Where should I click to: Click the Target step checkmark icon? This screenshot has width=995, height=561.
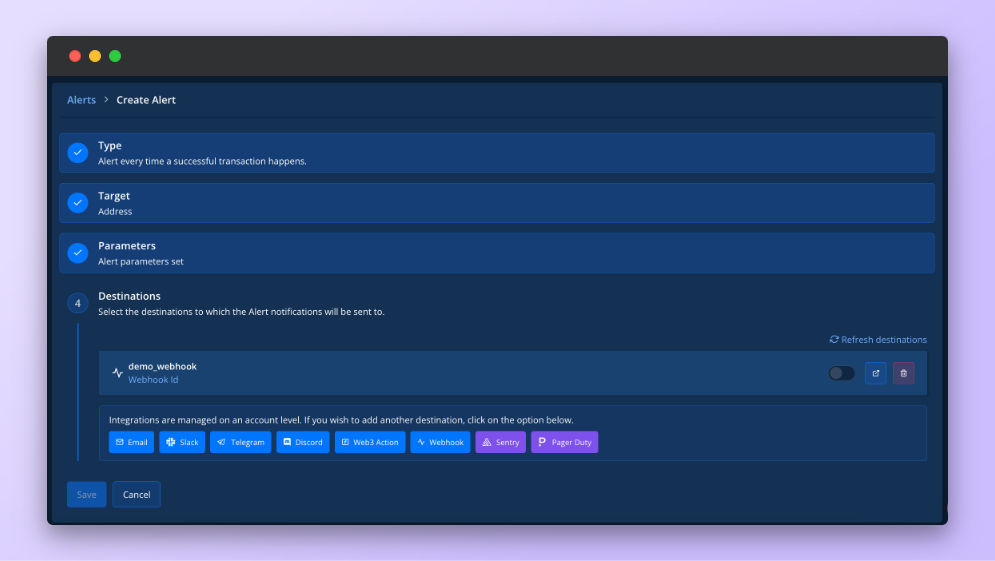click(78, 203)
